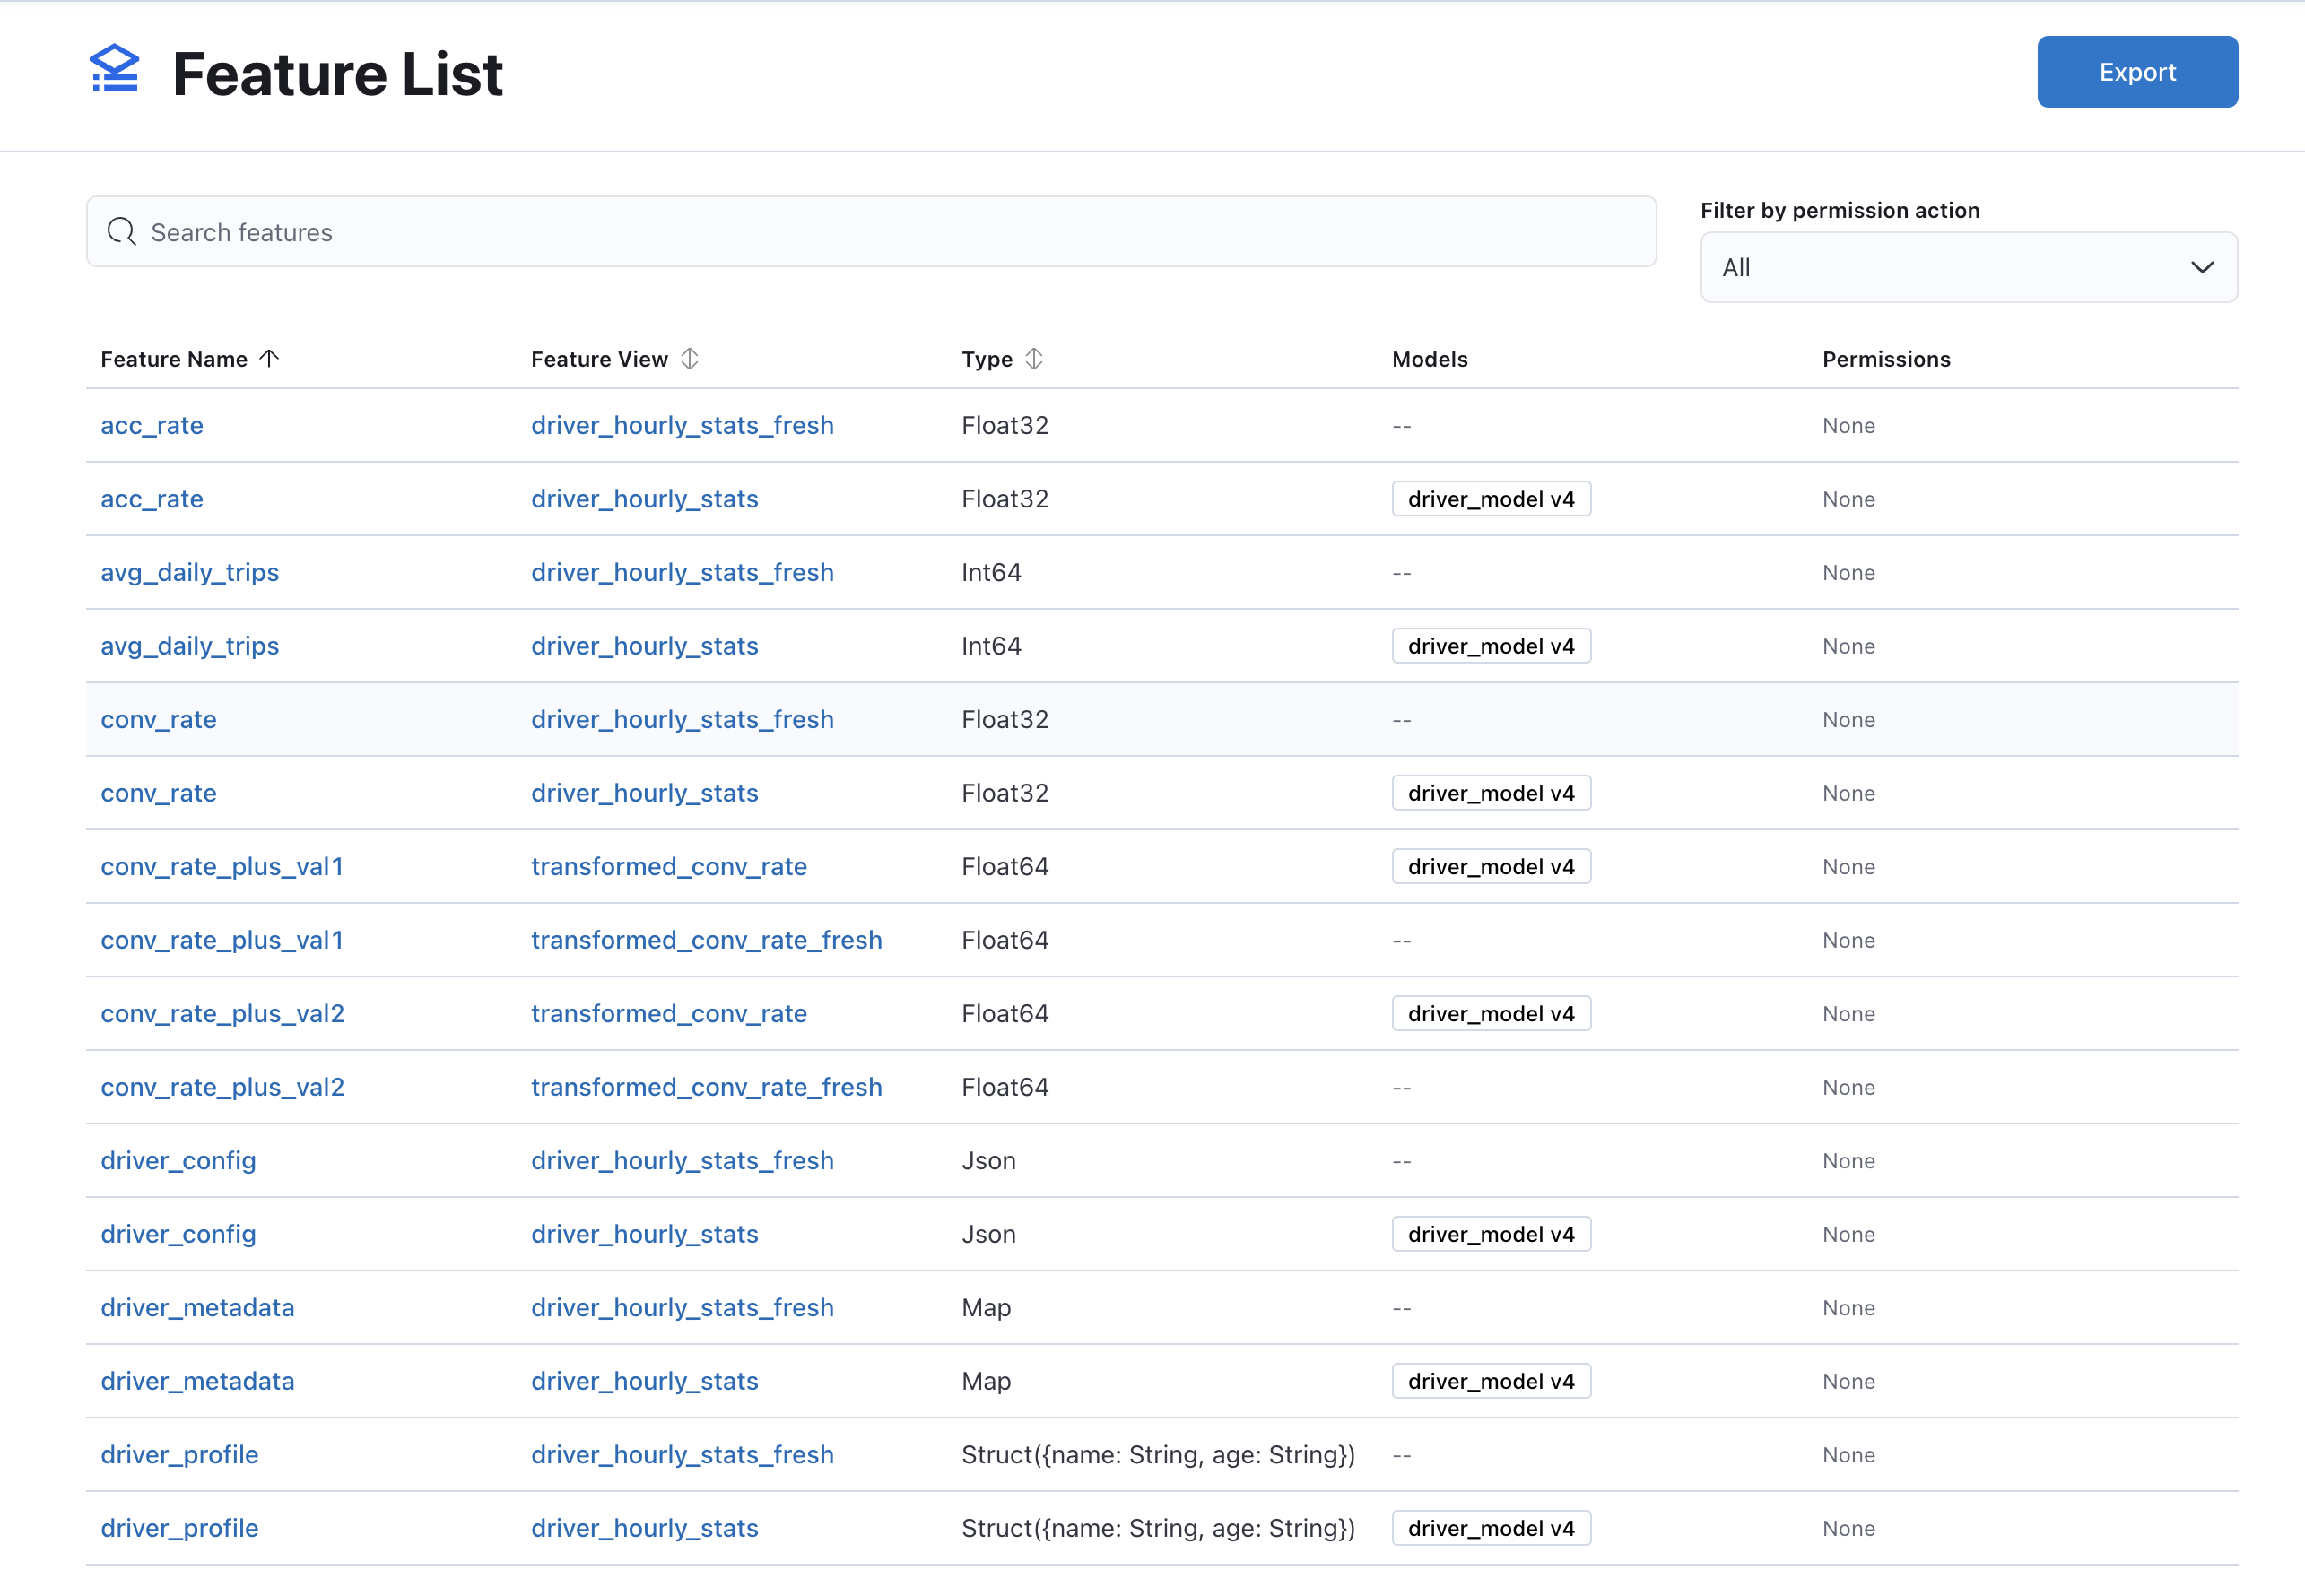
Task: Open driver_hourly_stats view in driver_config row
Action: coord(645,1234)
